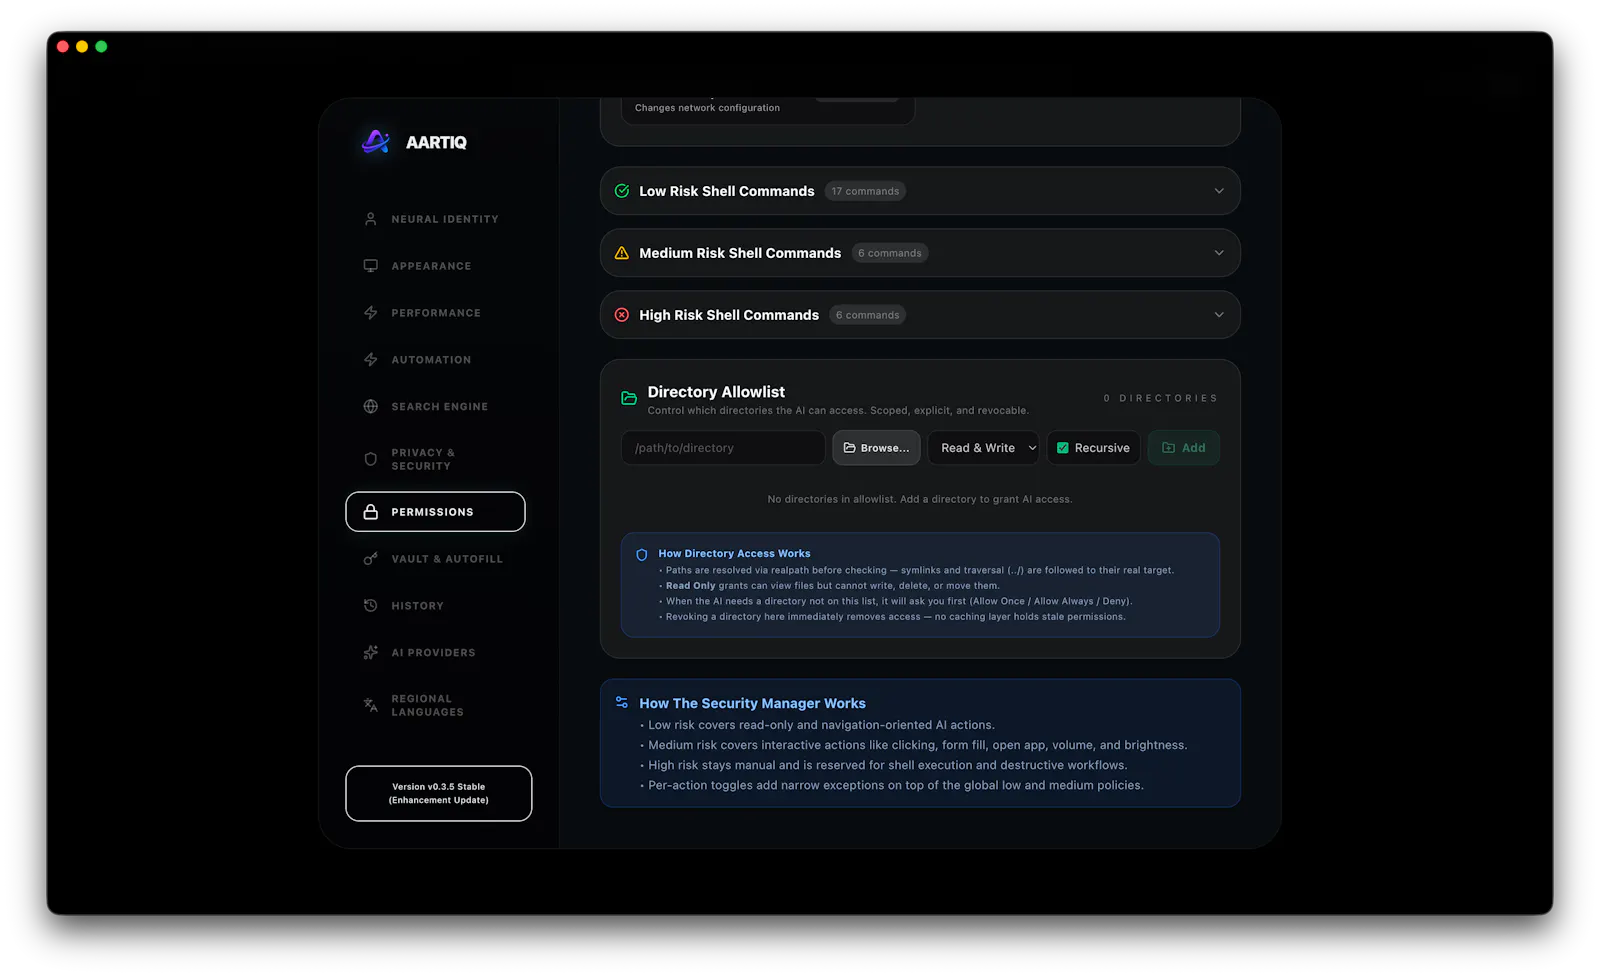Click the Privacy & Security shield icon
The image size is (1600, 977).
pyautogui.click(x=371, y=459)
